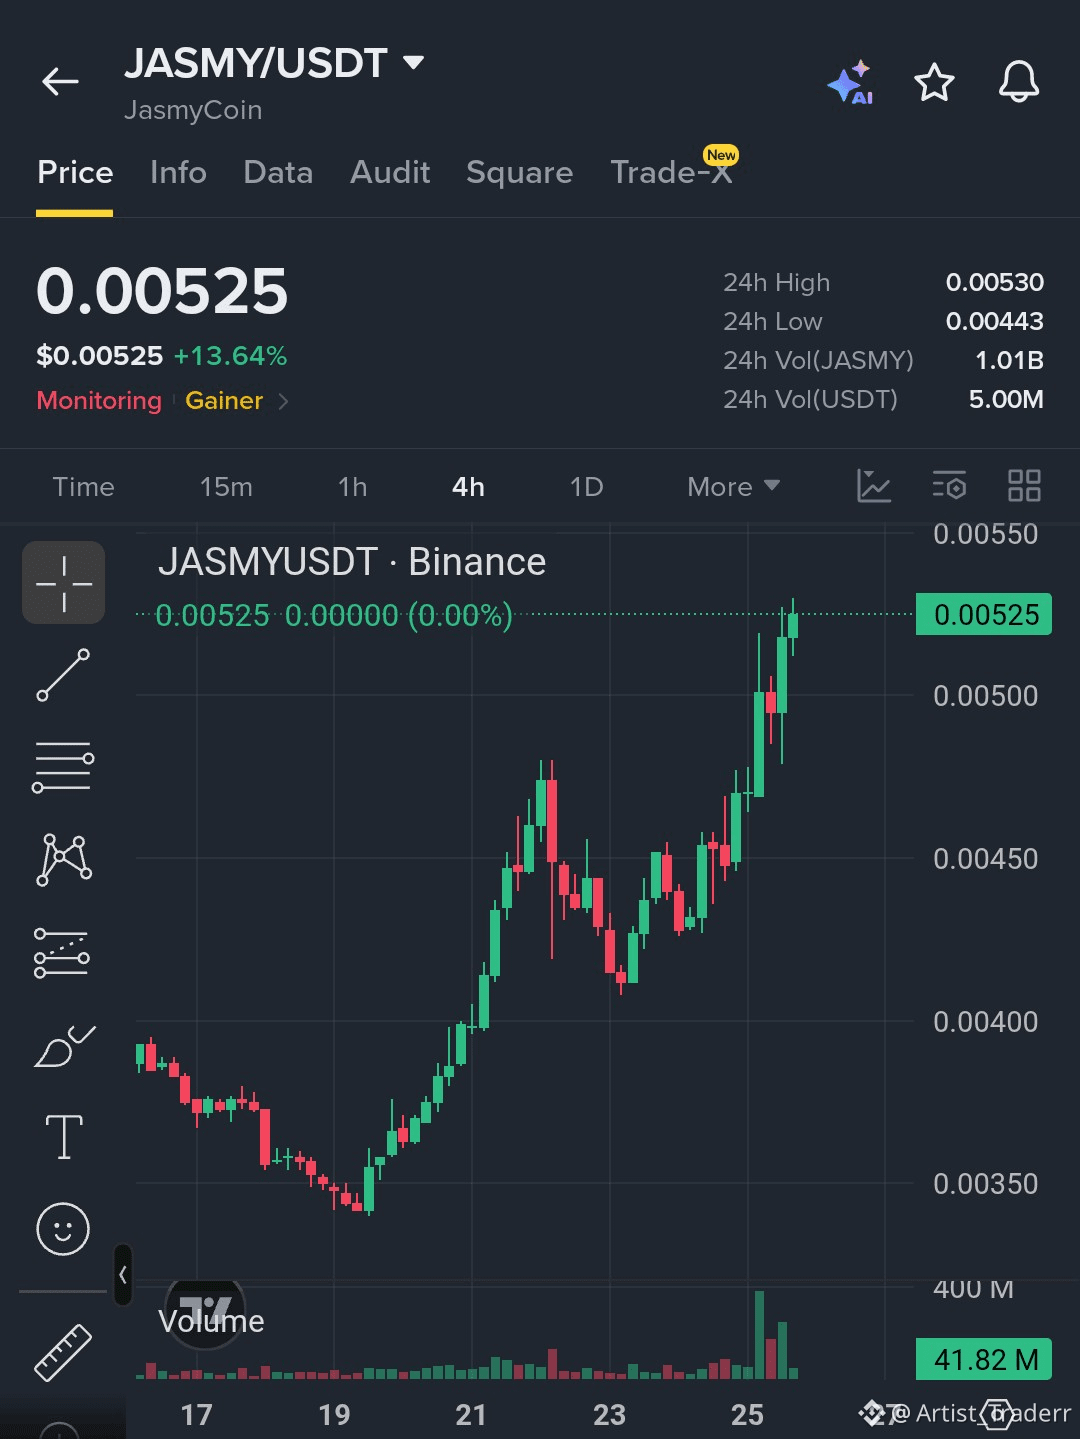Switch to the Info tab
The width and height of the screenshot is (1080, 1439).
coord(178,172)
